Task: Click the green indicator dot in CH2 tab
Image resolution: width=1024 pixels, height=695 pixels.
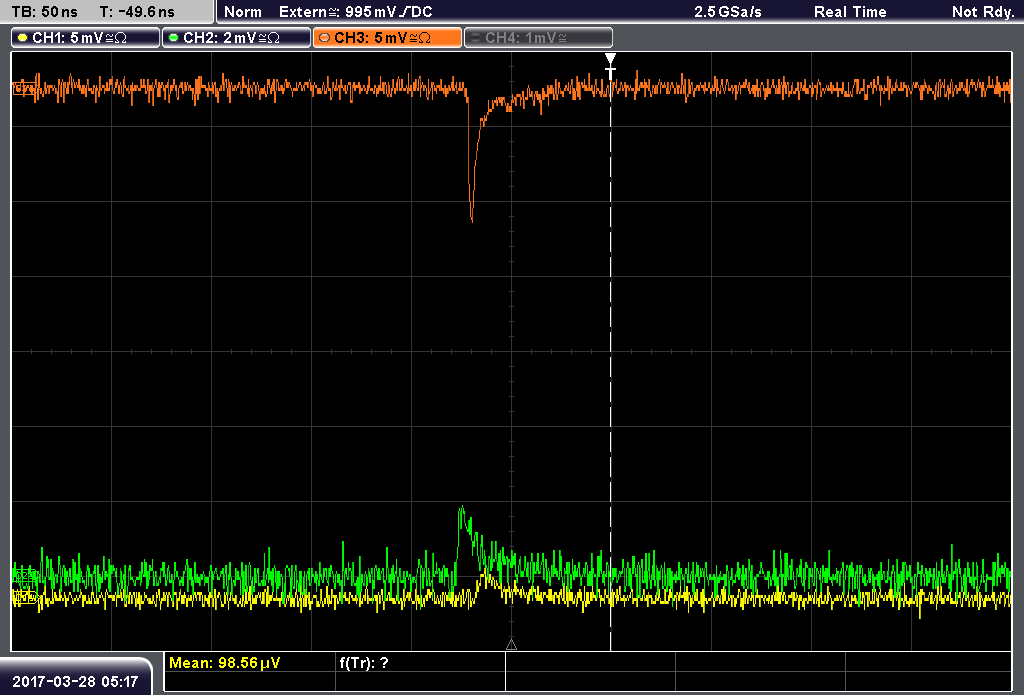Action: coord(173,38)
